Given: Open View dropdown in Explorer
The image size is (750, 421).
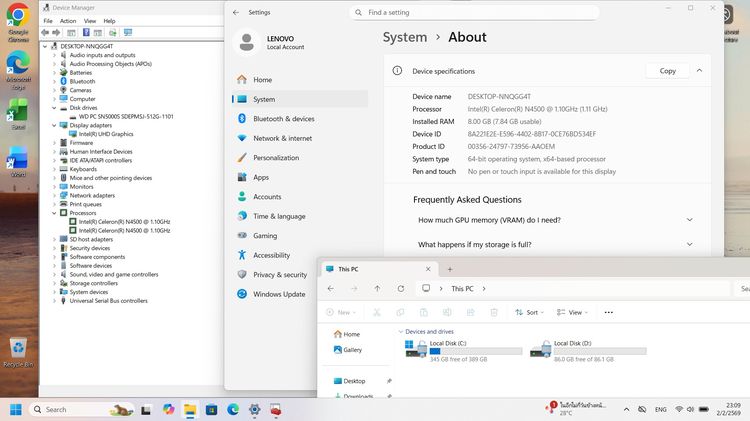Looking at the screenshot, I should point(572,312).
